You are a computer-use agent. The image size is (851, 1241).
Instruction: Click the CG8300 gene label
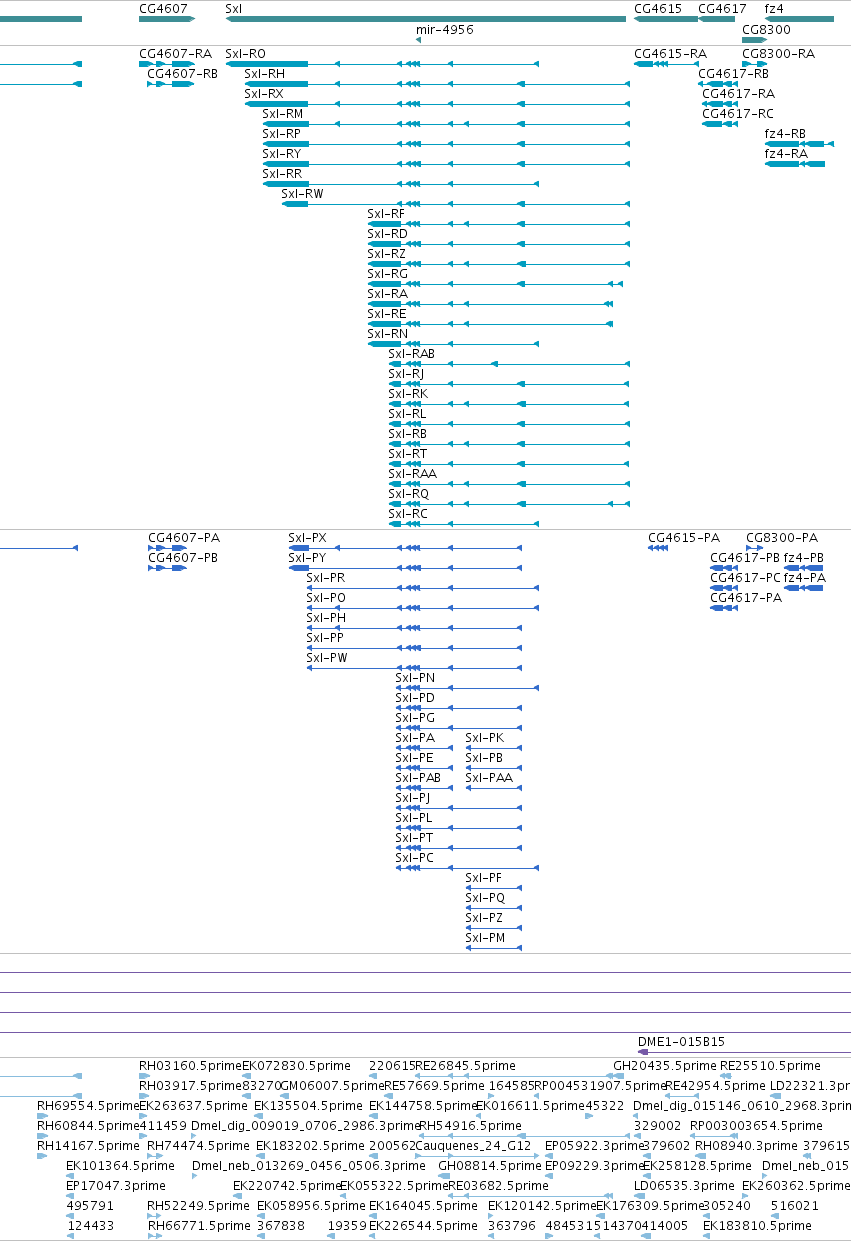pos(766,30)
